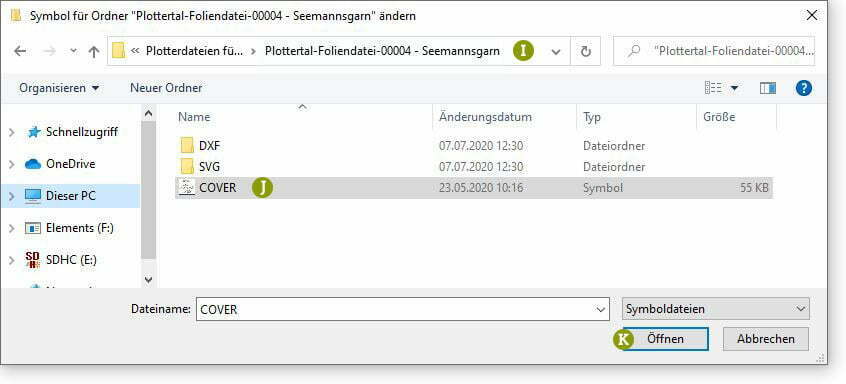The image size is (846, 384).
Task: Select Dieser PC in navigation pane
Action: click(x=71, y=196)
